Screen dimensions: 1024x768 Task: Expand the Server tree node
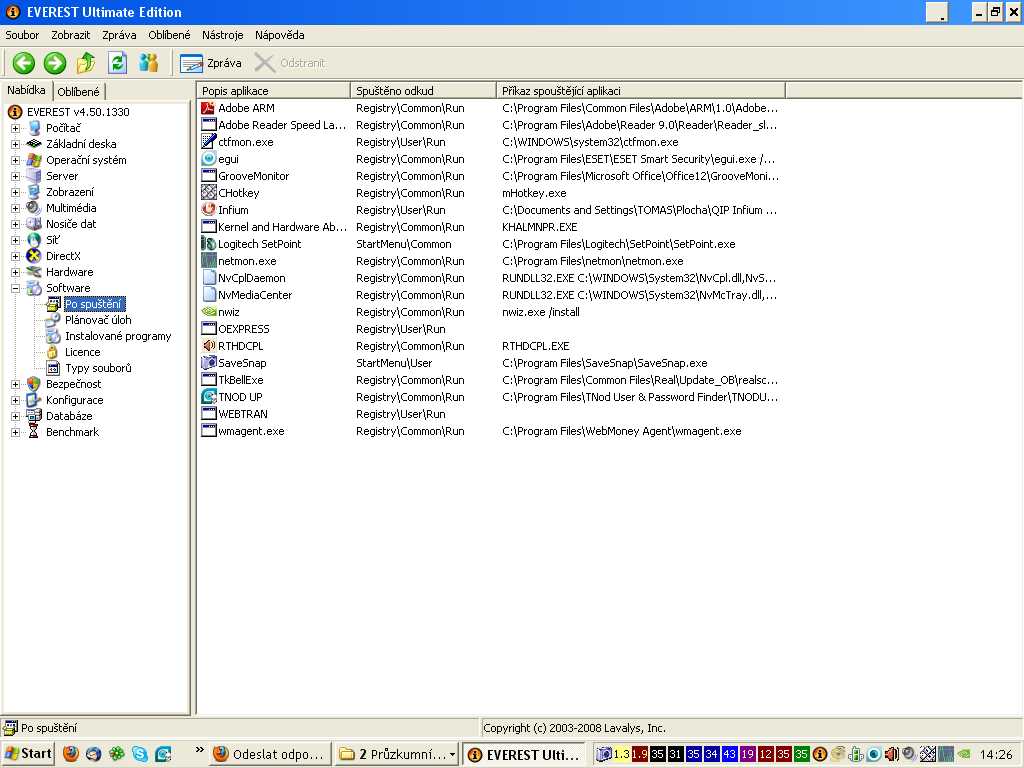pos(15,176)
